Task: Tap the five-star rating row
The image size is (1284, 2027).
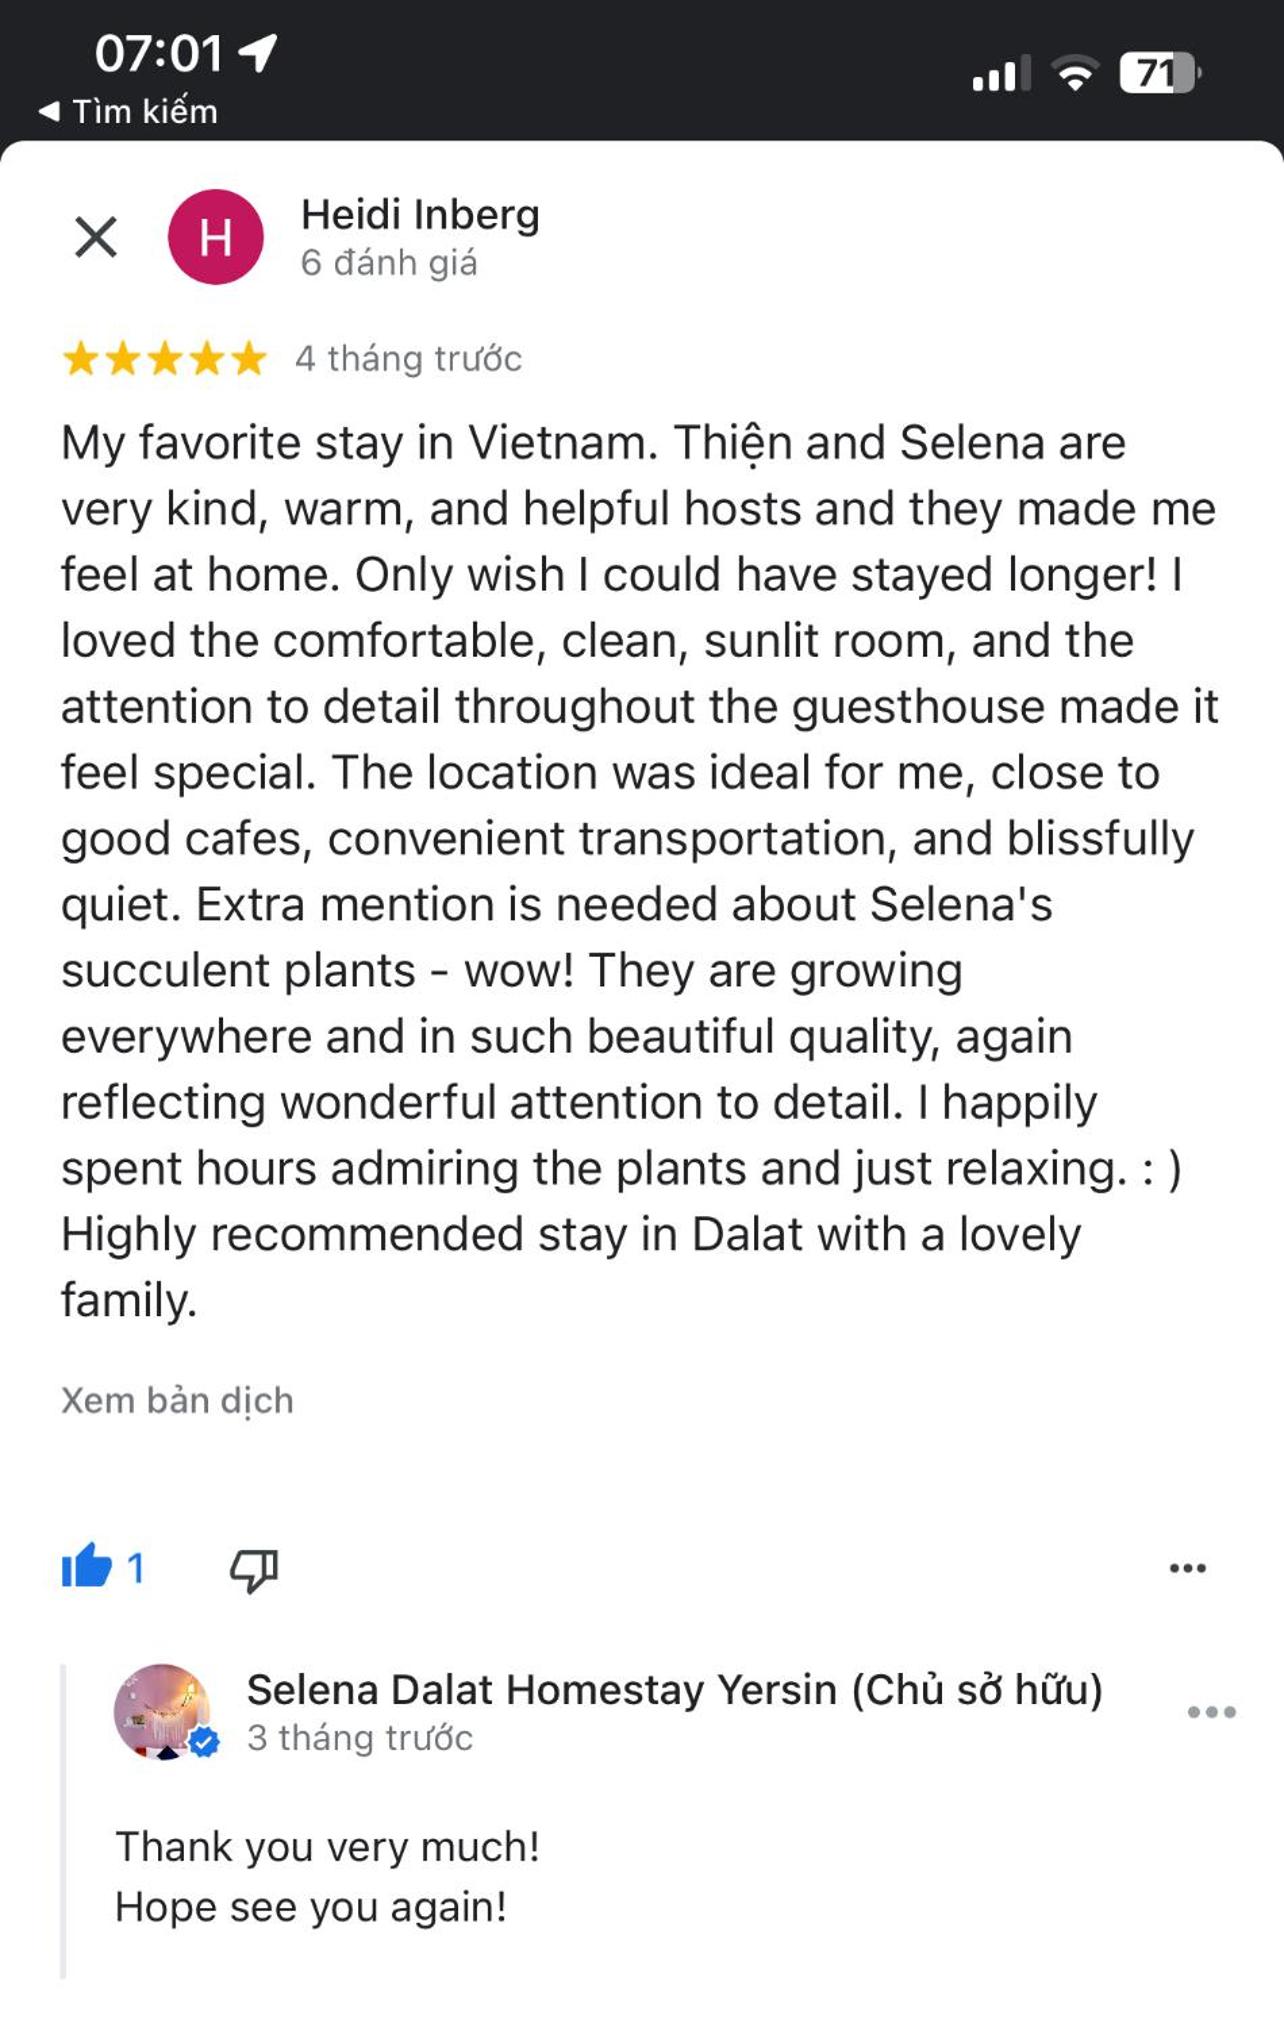Action: [165, 358]
